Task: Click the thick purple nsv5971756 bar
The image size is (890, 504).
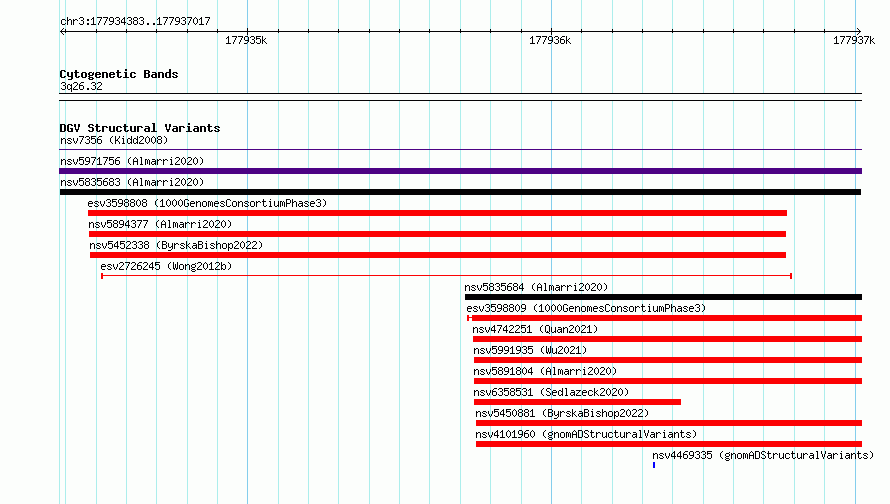Action: [x=460, y=171]
